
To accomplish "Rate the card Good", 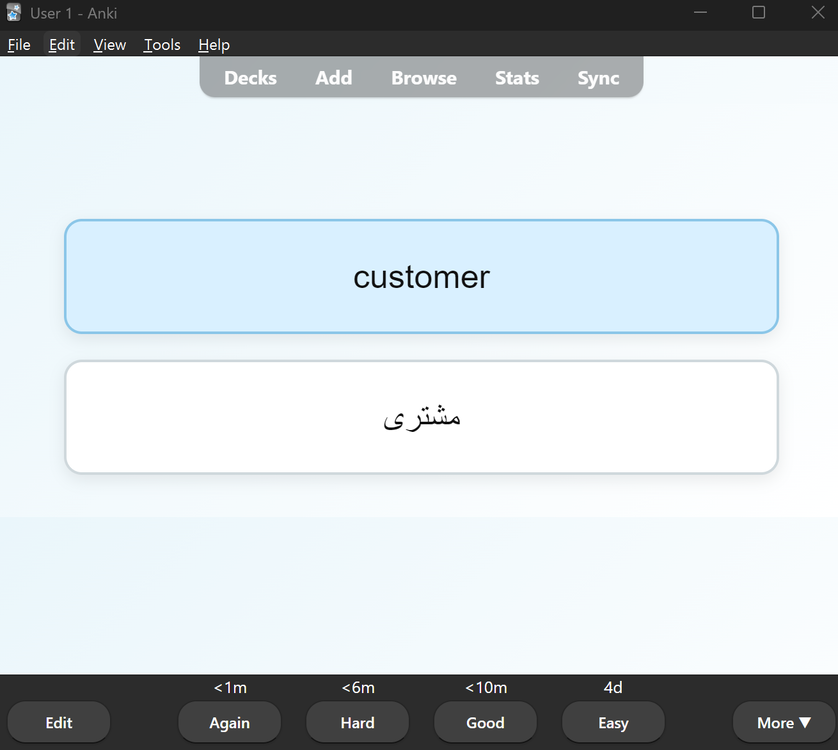I will [485, 723].
